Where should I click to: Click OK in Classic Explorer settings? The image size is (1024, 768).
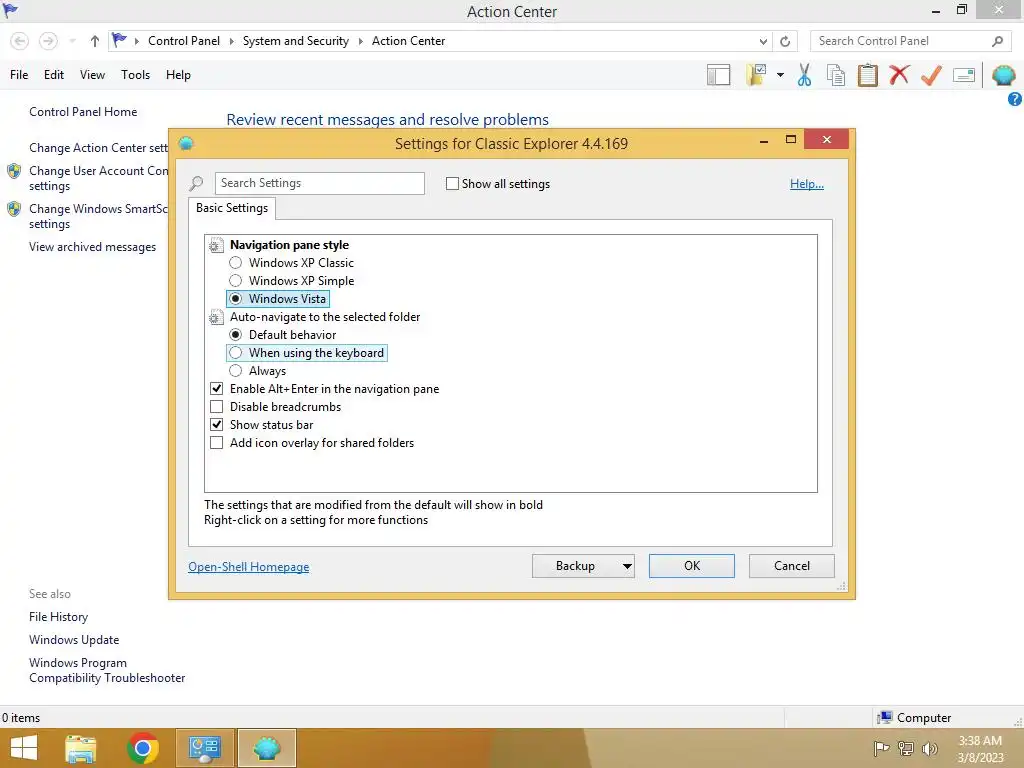pyautogui.click(x=692, y=566)
